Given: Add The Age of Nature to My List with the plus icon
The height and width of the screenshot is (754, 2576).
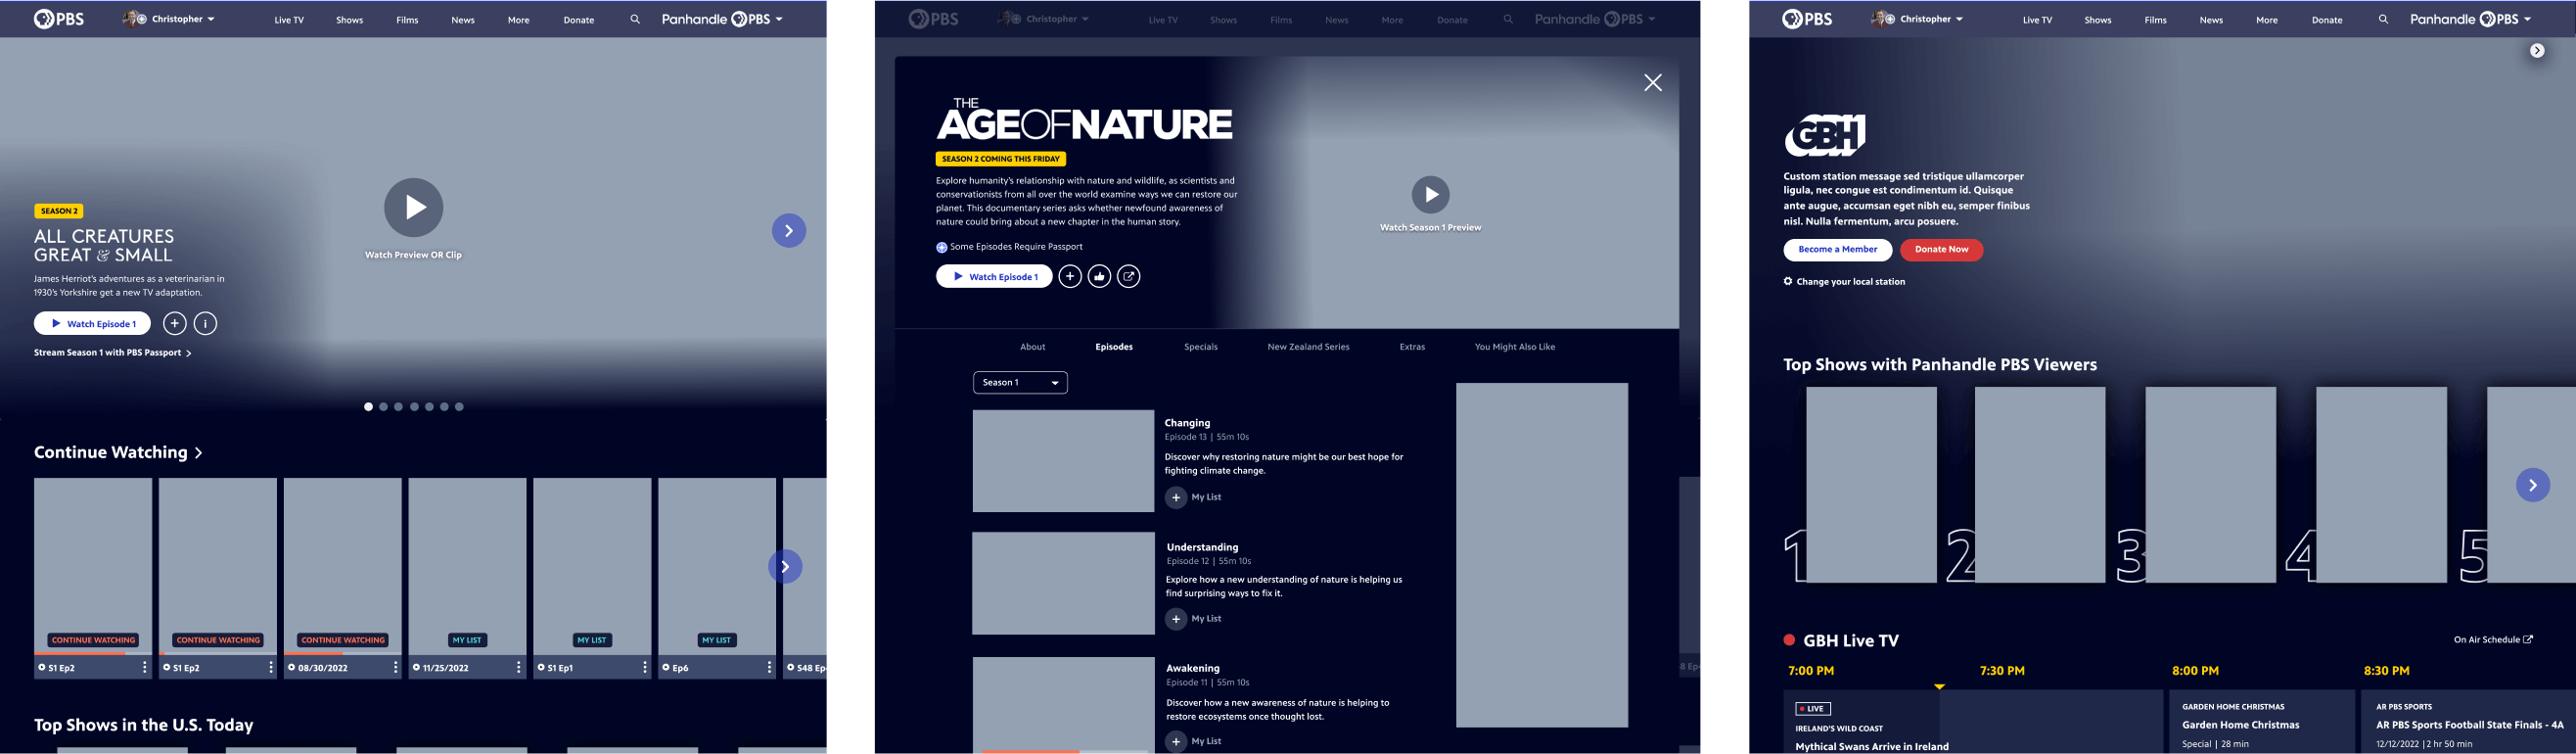Looking at the screenshot, I should pos(1070,276).
